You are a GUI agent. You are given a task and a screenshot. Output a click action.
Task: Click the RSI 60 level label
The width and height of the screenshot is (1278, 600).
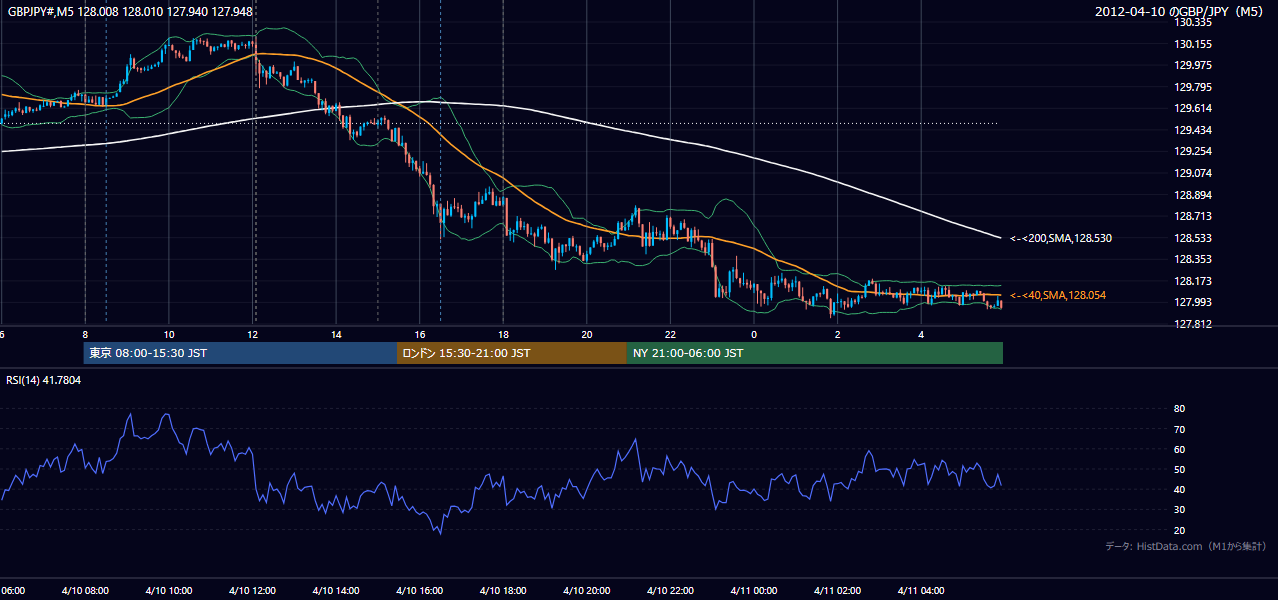(1180, 449)
